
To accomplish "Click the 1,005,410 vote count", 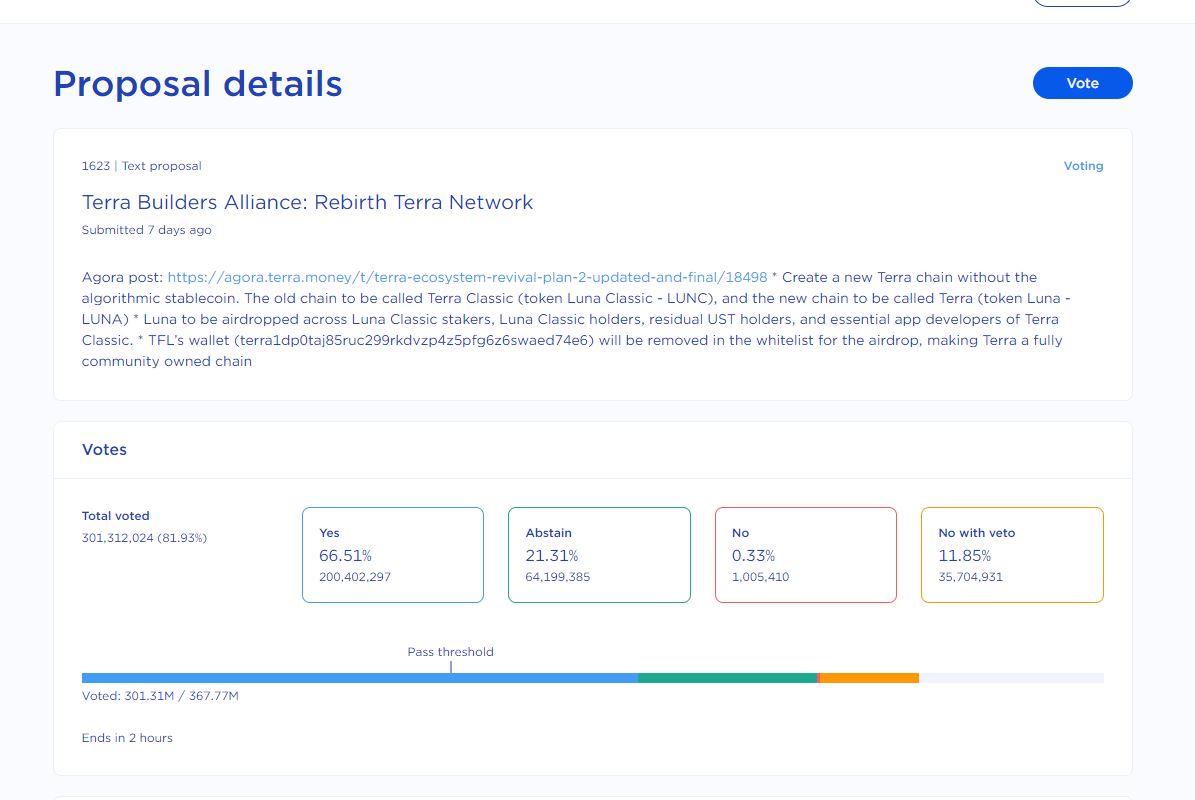I will pos(761,577).
